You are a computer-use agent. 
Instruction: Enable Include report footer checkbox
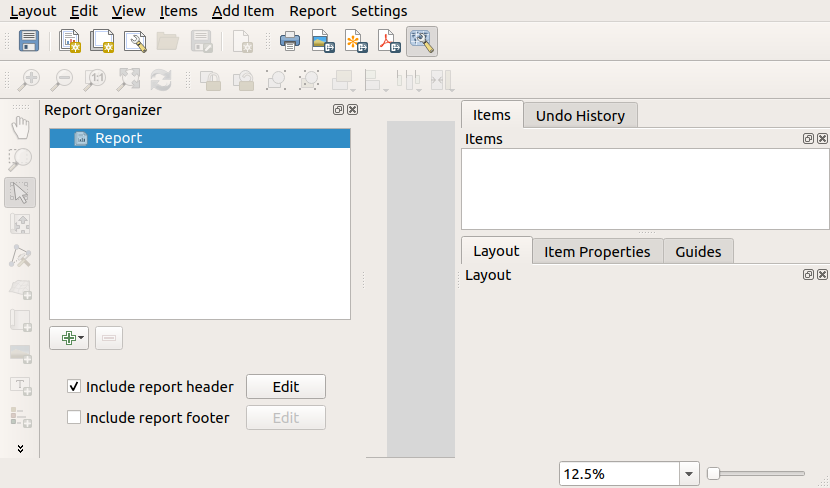coord(74,418)
